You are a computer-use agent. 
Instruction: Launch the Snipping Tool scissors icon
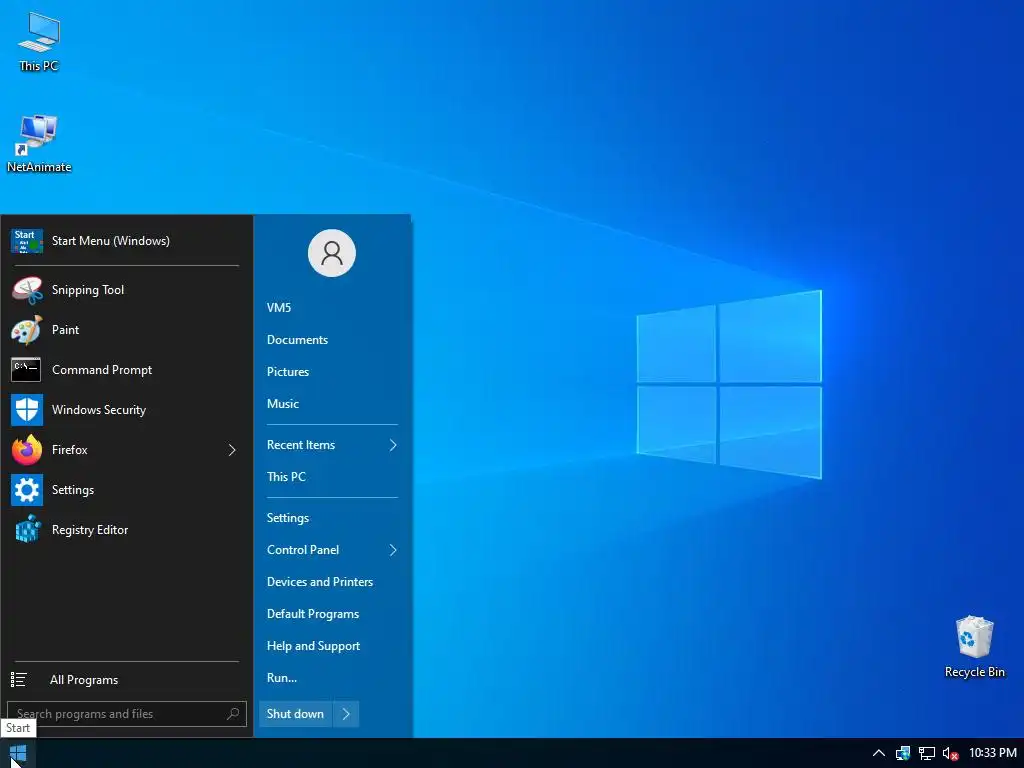click(27, 290)
